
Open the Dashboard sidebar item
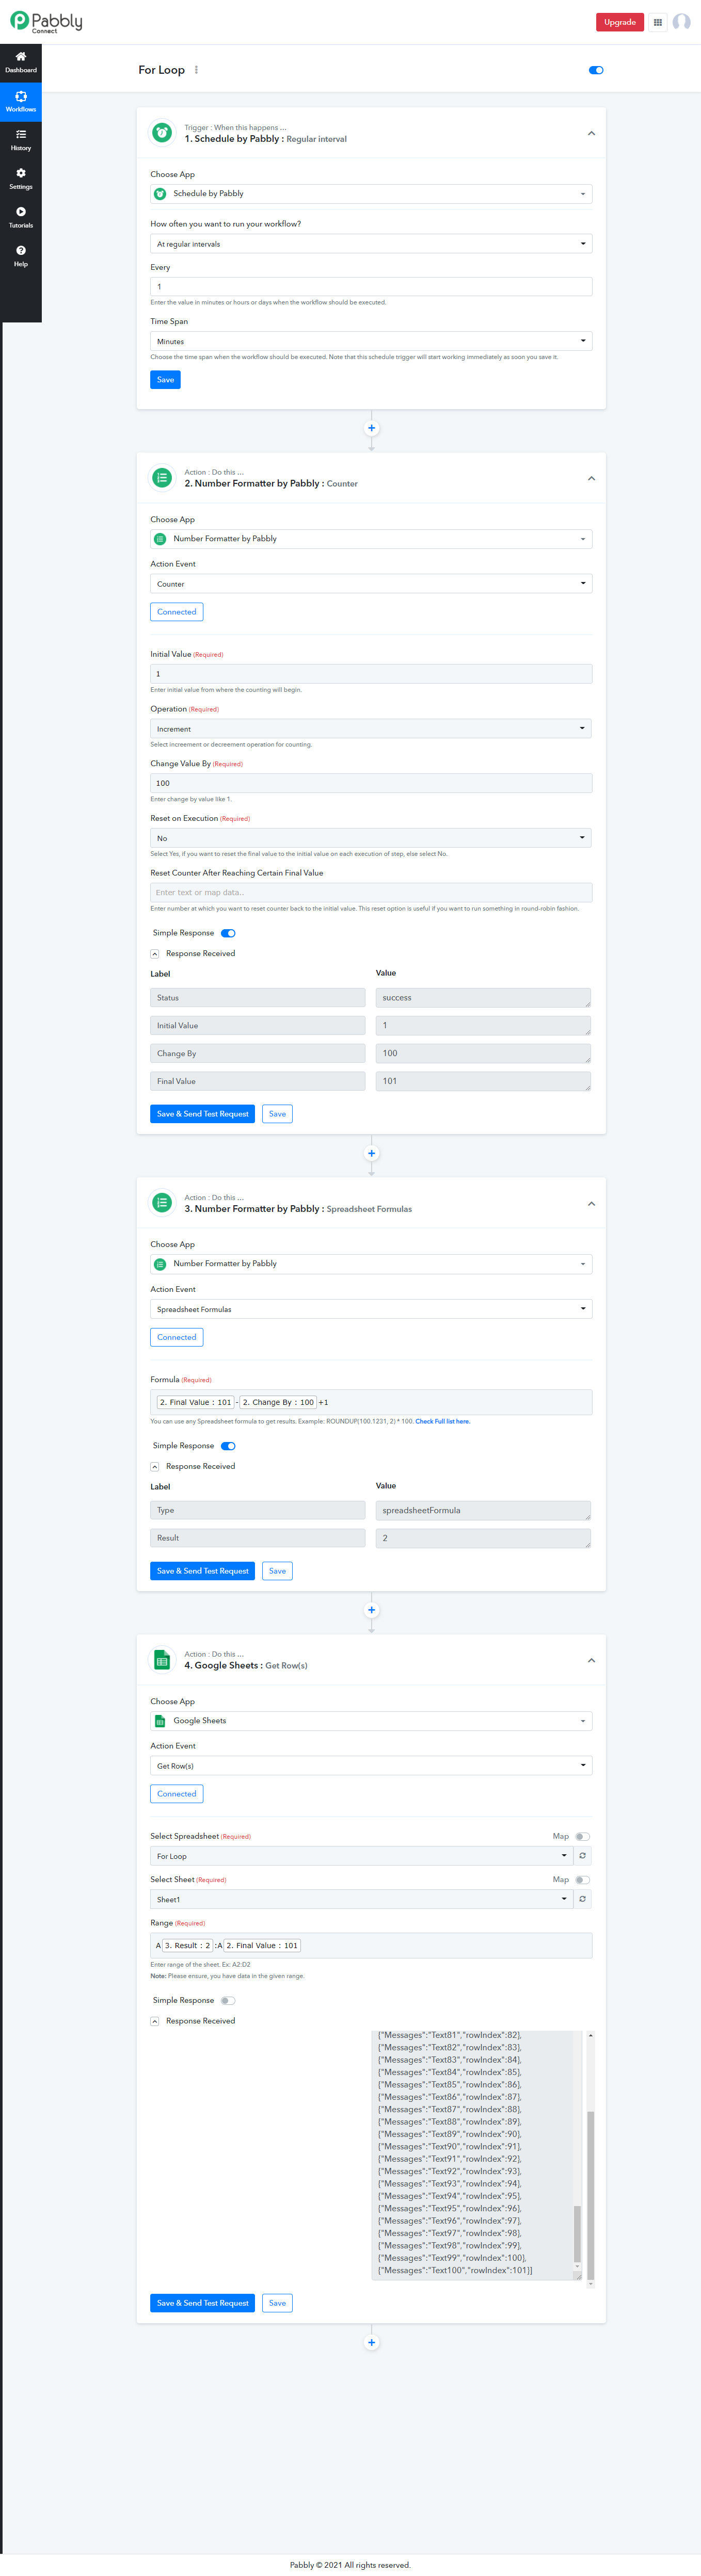click(x=21, y=62)
